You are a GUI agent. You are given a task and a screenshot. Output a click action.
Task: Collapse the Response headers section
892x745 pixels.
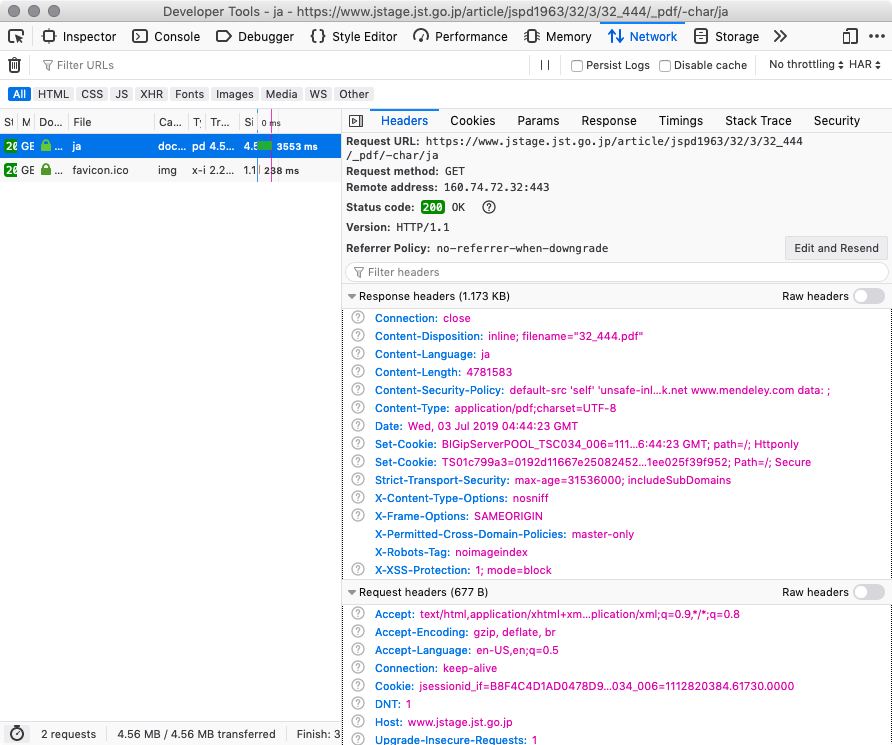[x=352, y=297]
